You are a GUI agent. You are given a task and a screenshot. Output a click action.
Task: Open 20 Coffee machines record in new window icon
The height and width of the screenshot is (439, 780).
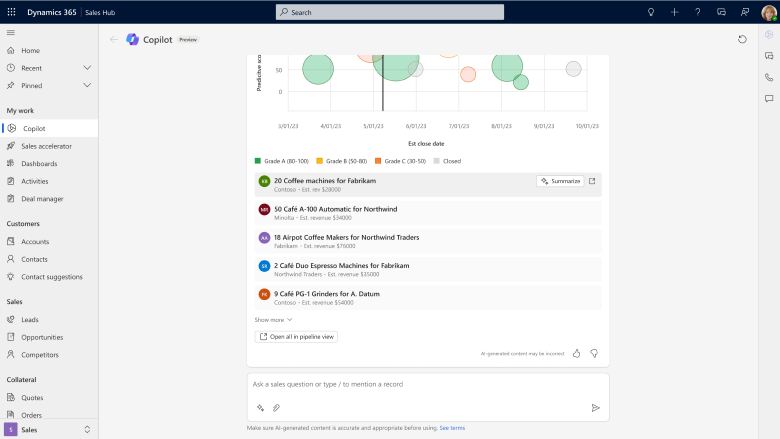592,181
